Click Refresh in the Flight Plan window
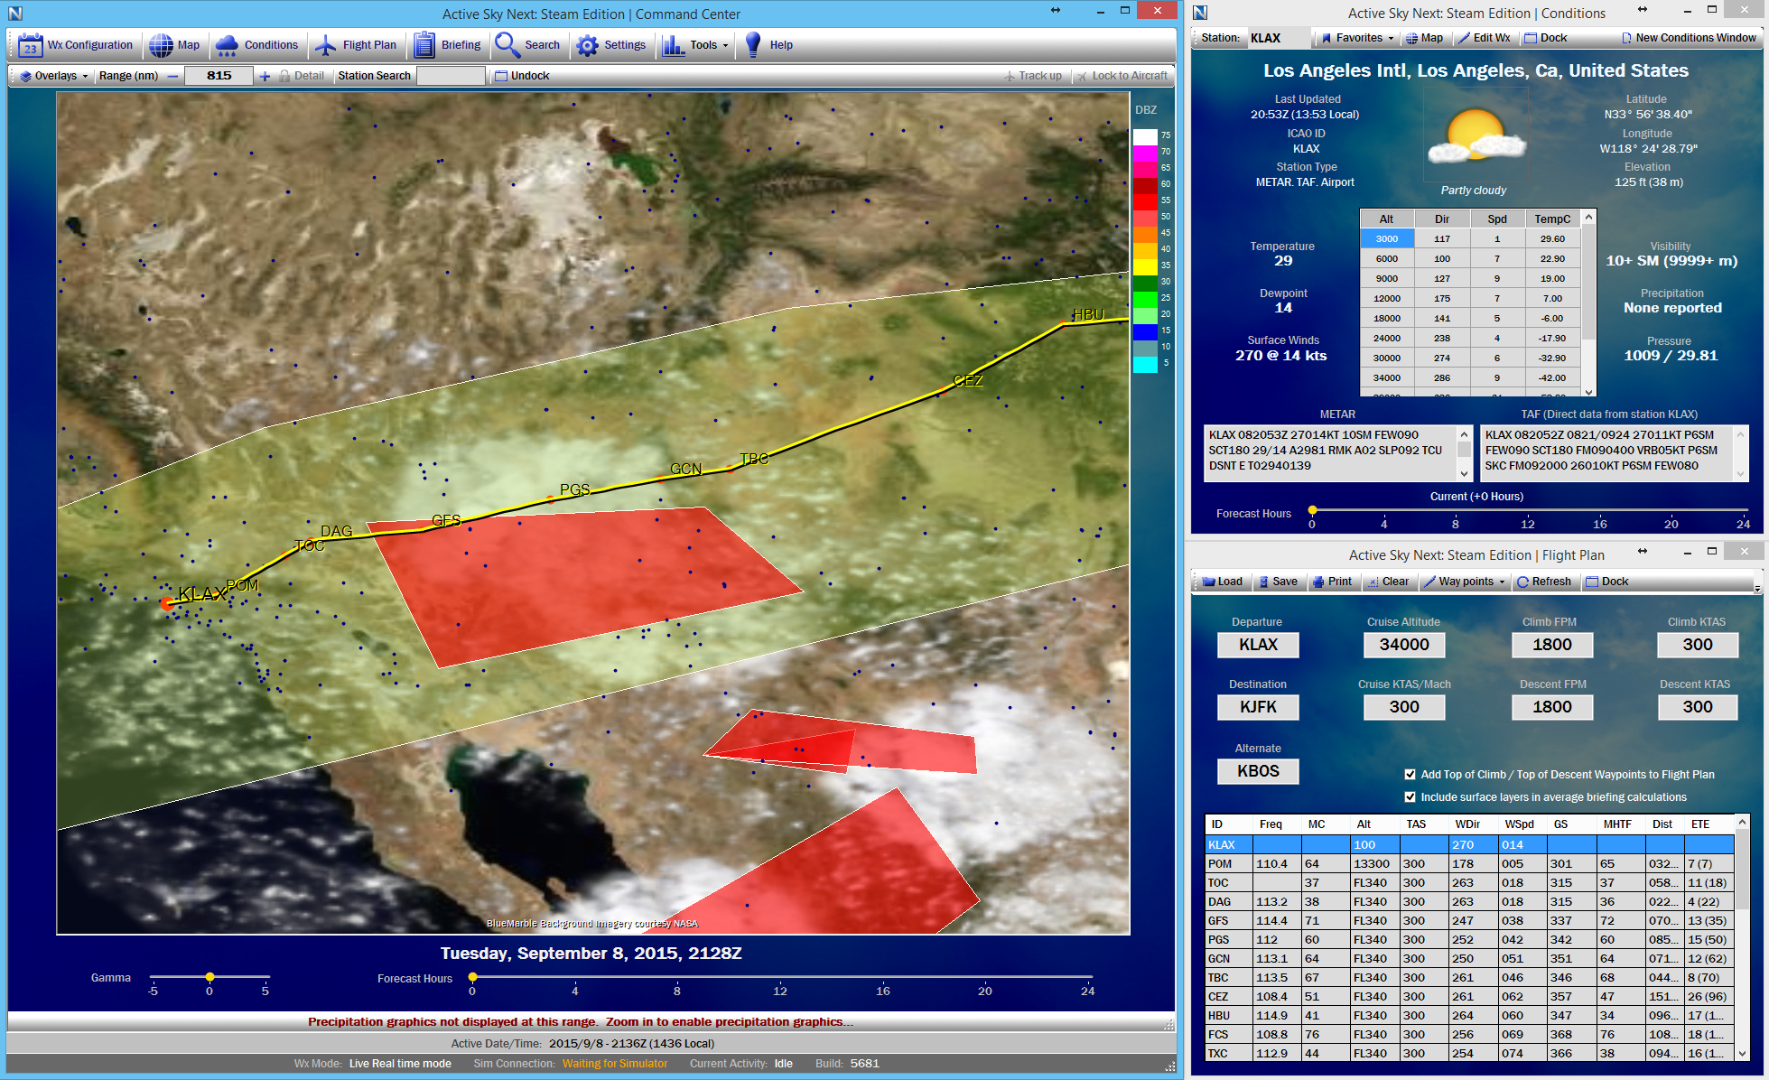The image size is (1769, 1080). click(1544, 581)
